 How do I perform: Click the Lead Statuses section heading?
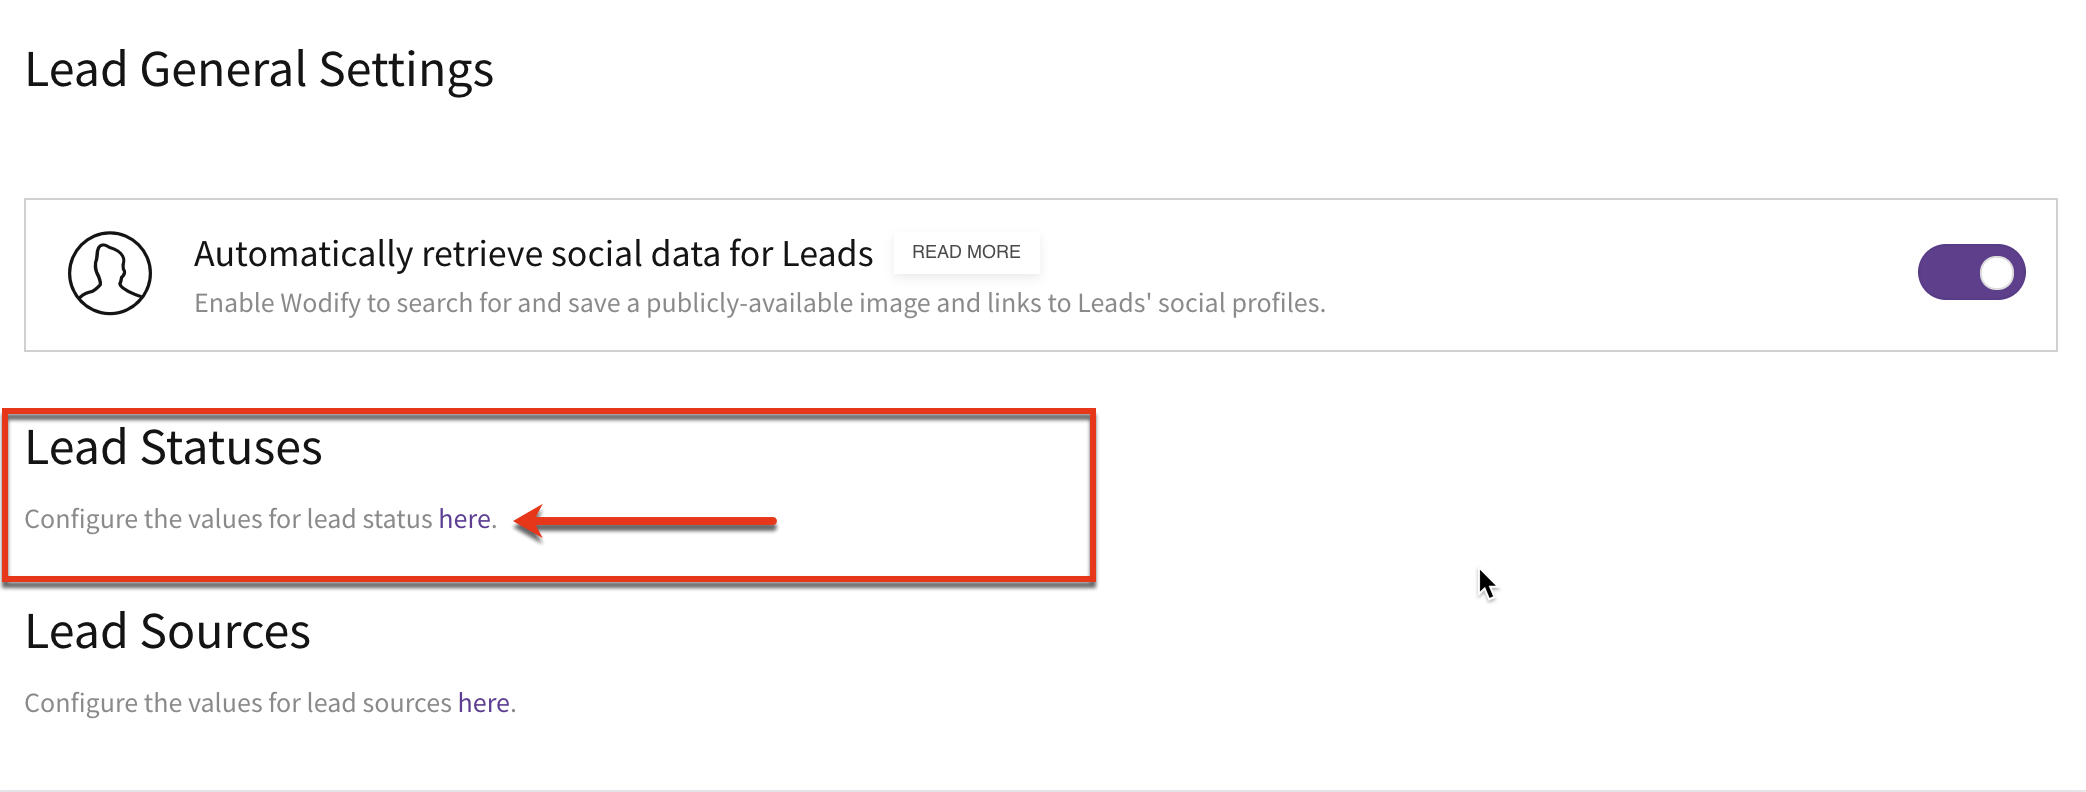pyautogui.click(x=175, y=448)
